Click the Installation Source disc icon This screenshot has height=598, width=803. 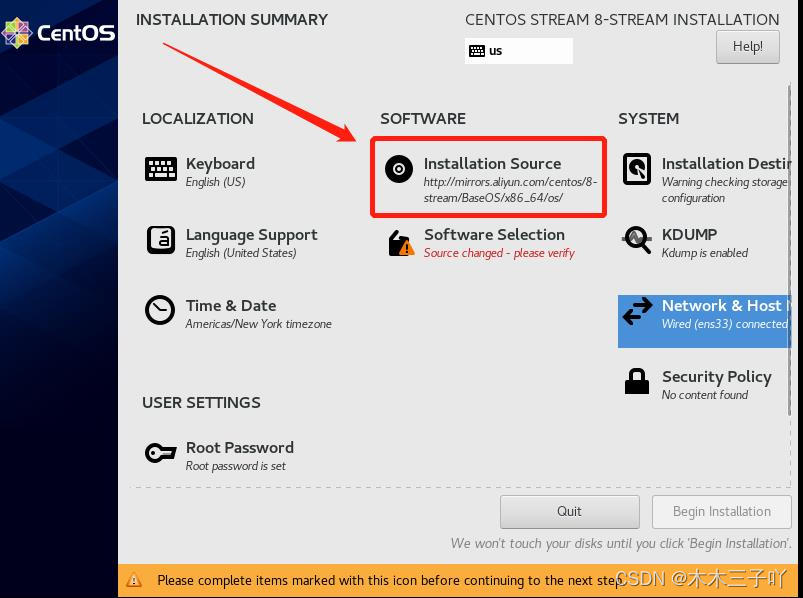tap(399, 169)
